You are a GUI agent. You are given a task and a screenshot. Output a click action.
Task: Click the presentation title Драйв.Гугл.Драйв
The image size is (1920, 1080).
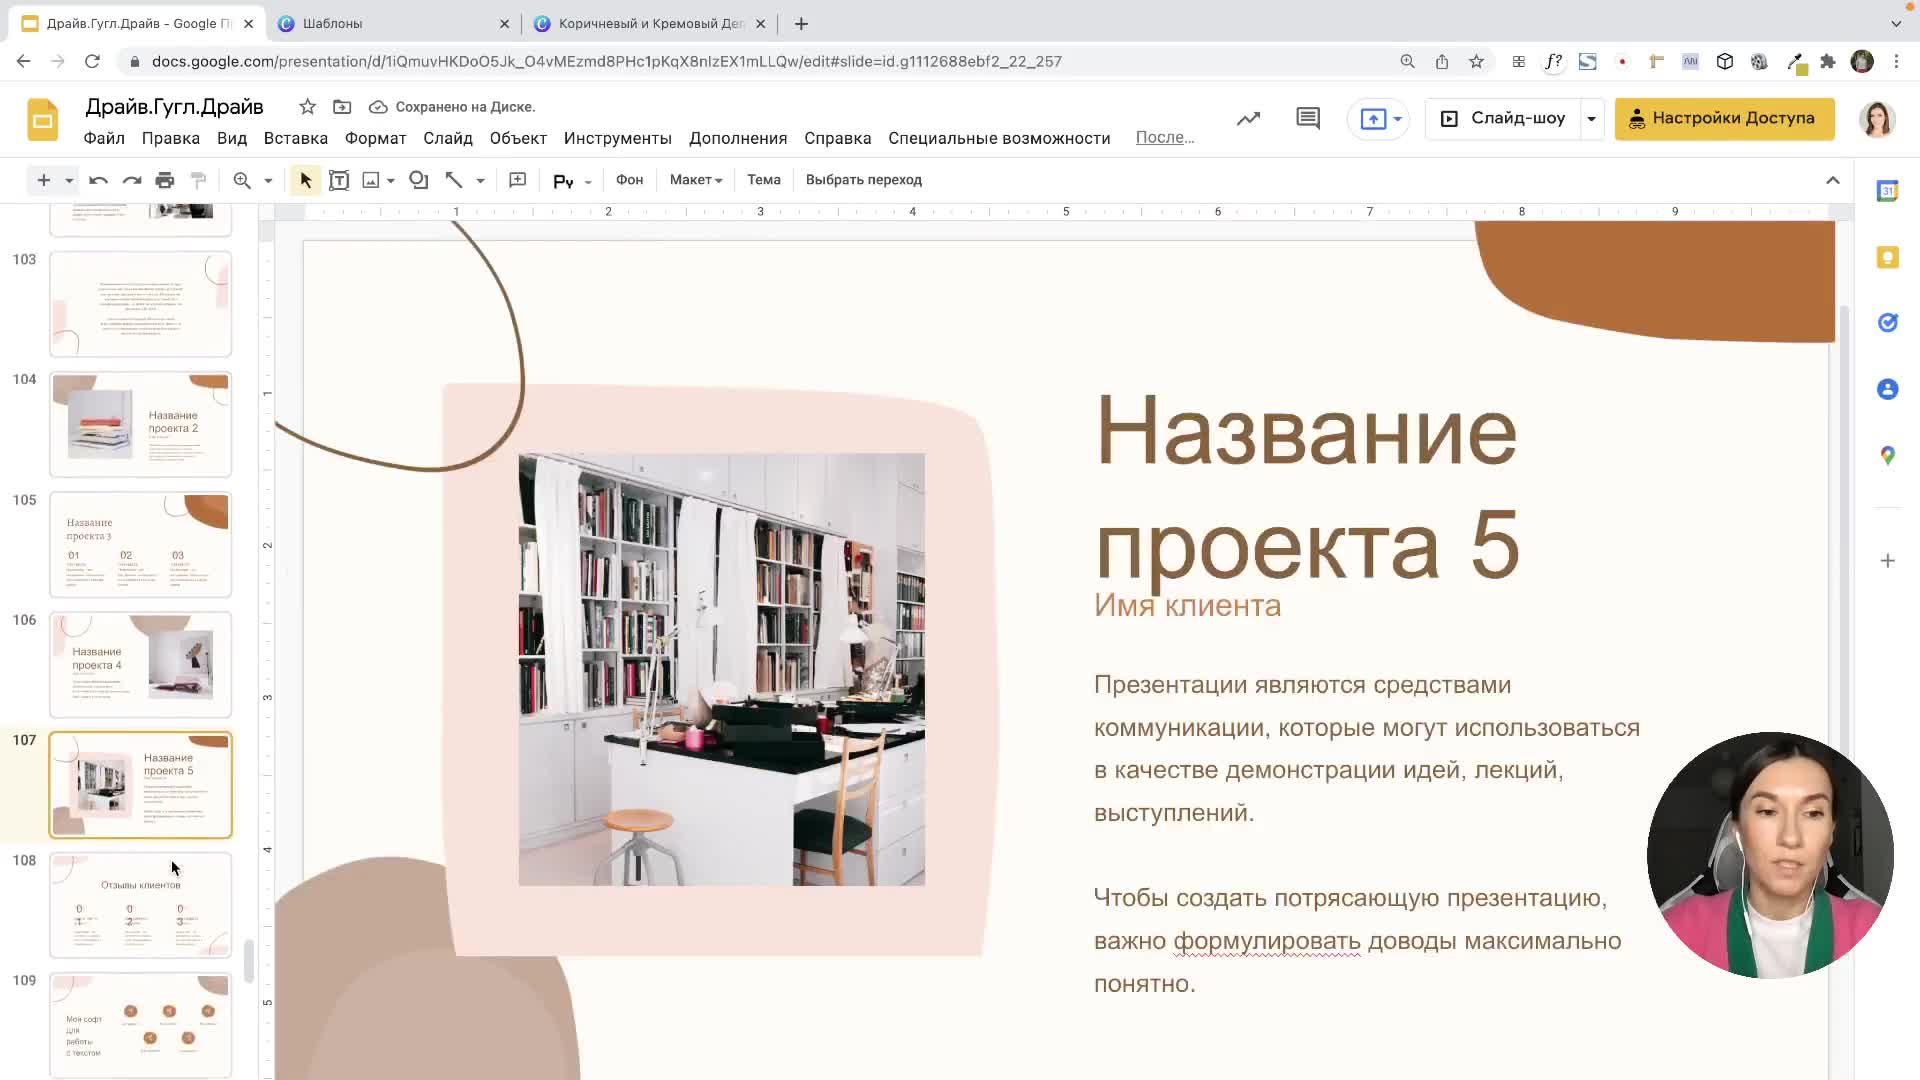tap(174, 107)
